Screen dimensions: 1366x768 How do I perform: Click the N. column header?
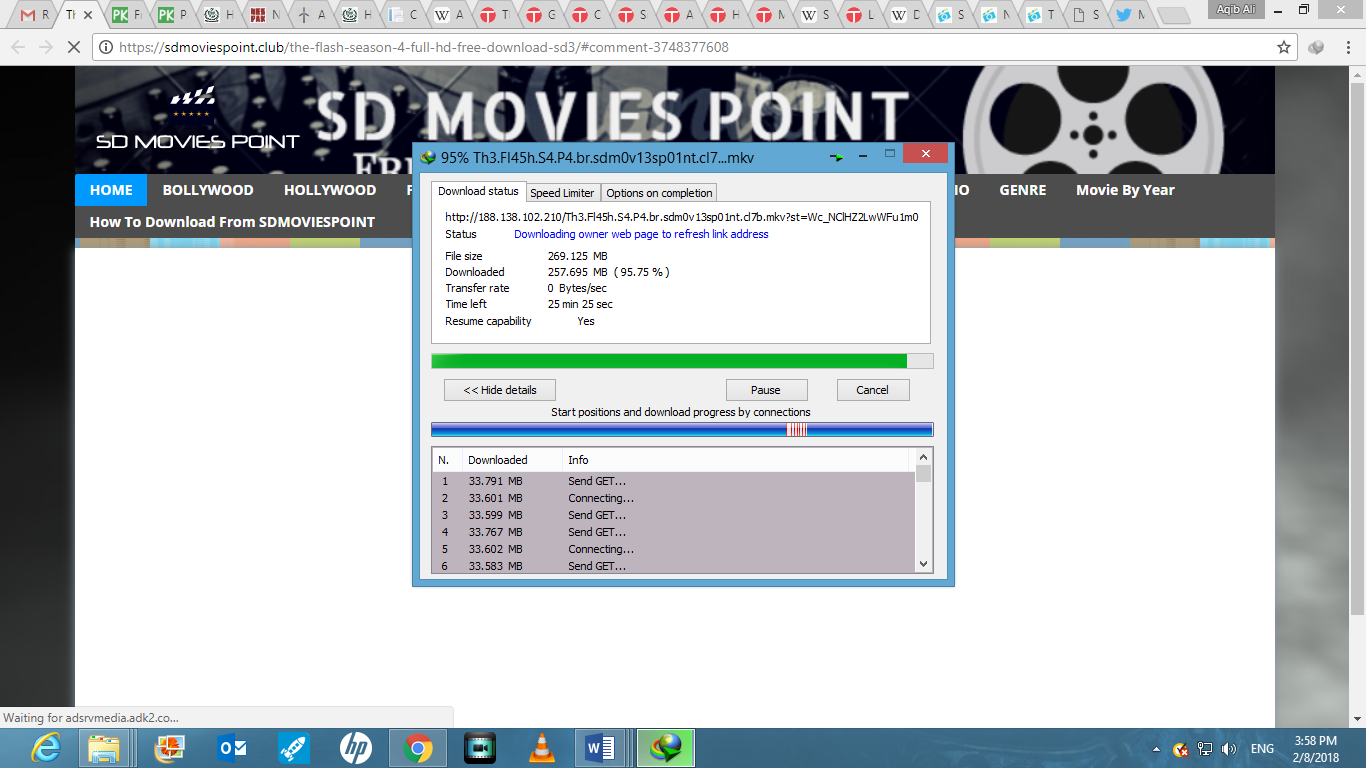point(447,460)
